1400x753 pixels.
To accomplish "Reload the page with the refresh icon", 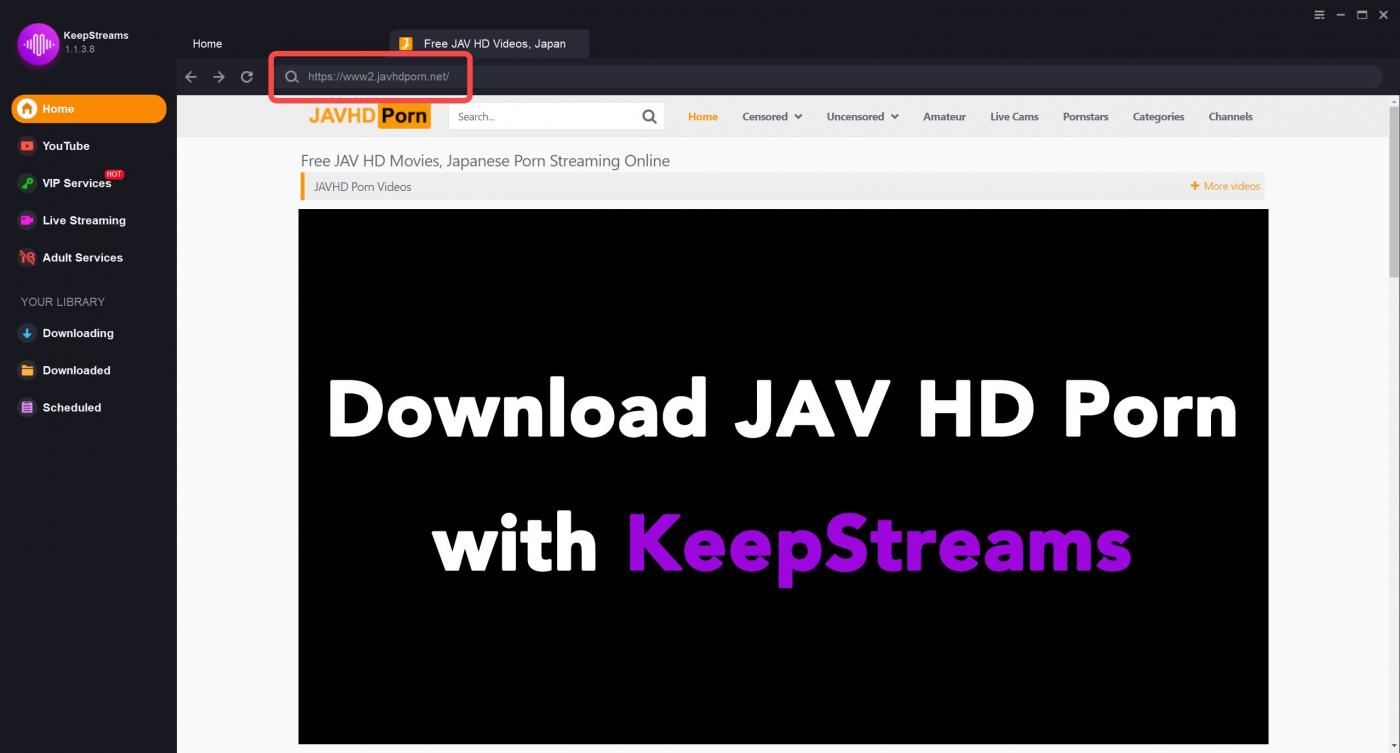I will coord(247,77).
